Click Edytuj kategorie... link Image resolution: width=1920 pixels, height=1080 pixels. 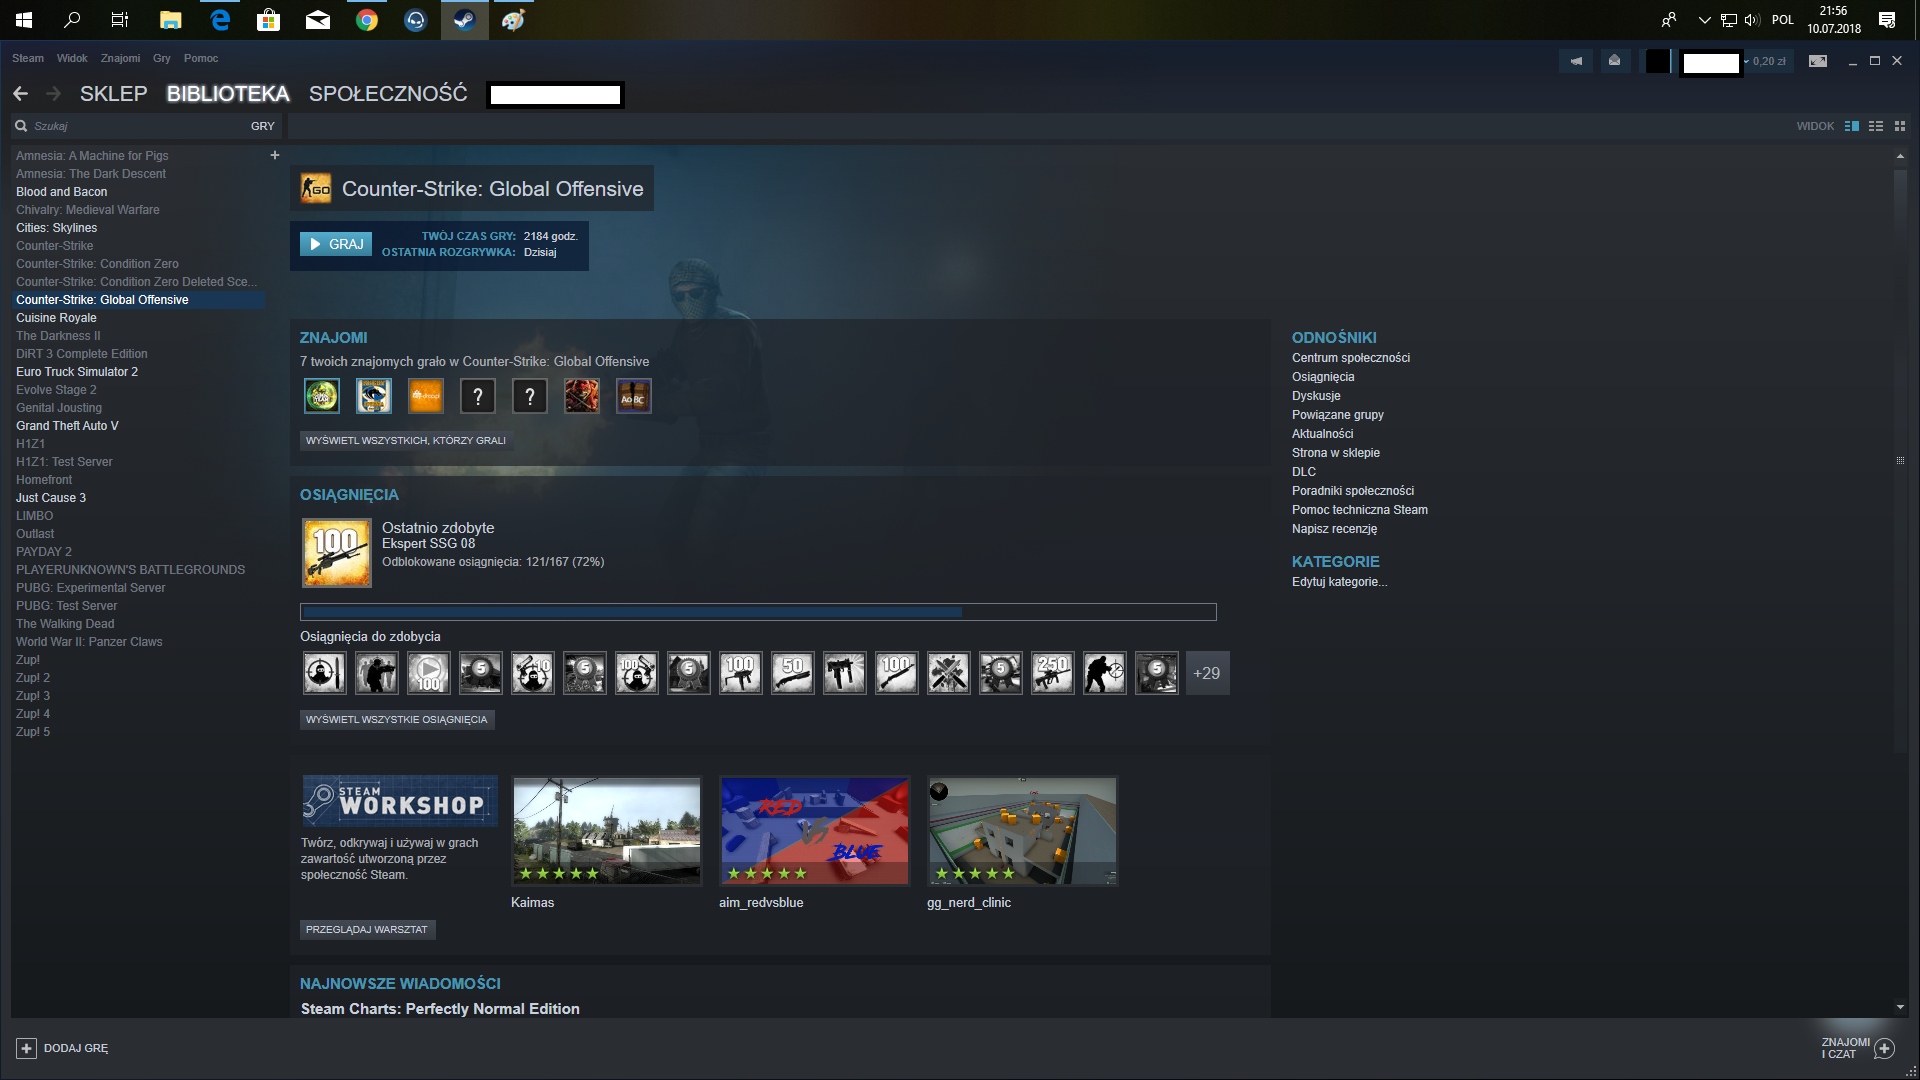[x=1339, y=581]
